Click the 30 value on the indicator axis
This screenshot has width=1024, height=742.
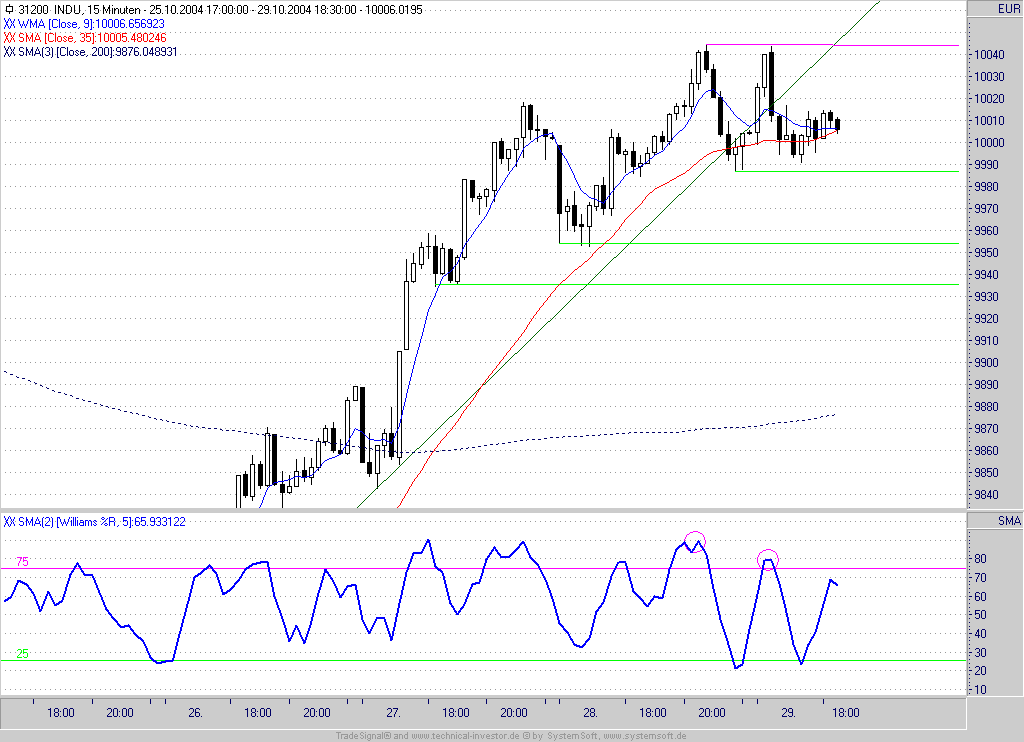980,653
